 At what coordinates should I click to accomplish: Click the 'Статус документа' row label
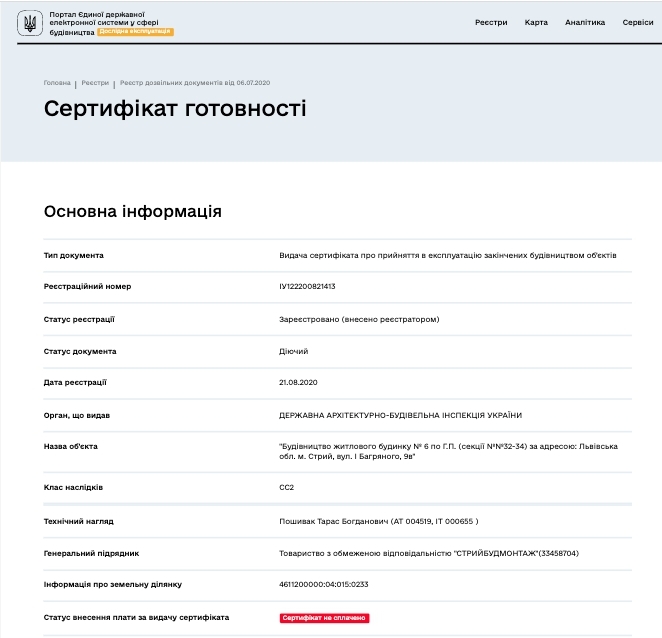80,351
